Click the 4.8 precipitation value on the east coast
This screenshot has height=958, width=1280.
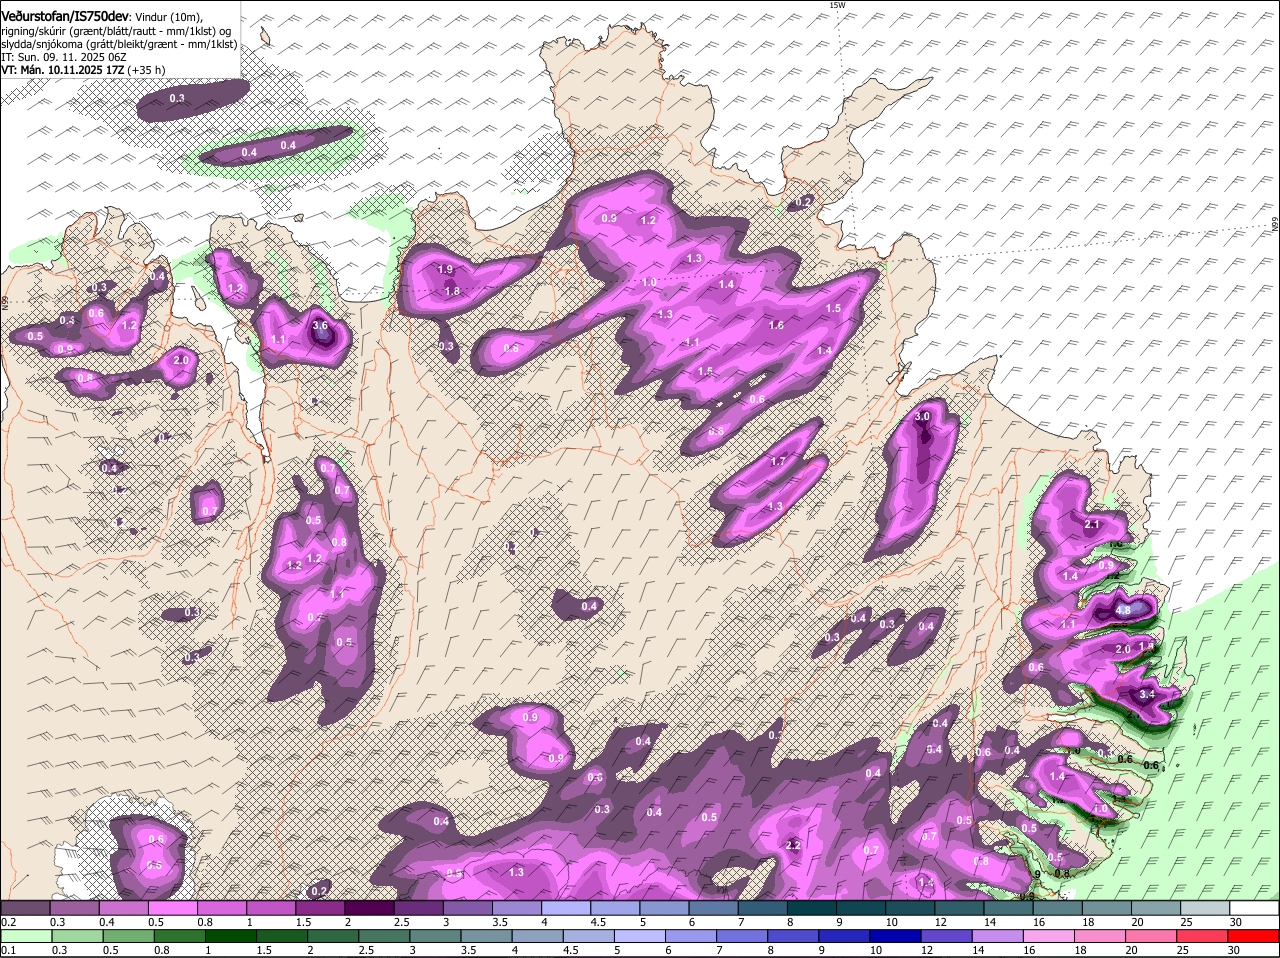click(1122, 610)
